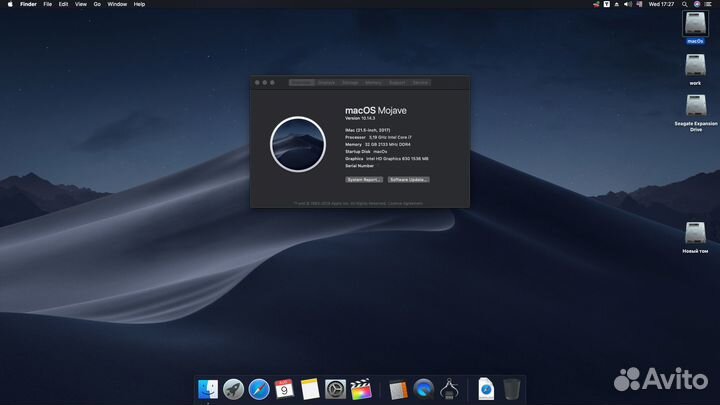Switch to the Storage tab
720x405 pixels.
click(350, 83)
